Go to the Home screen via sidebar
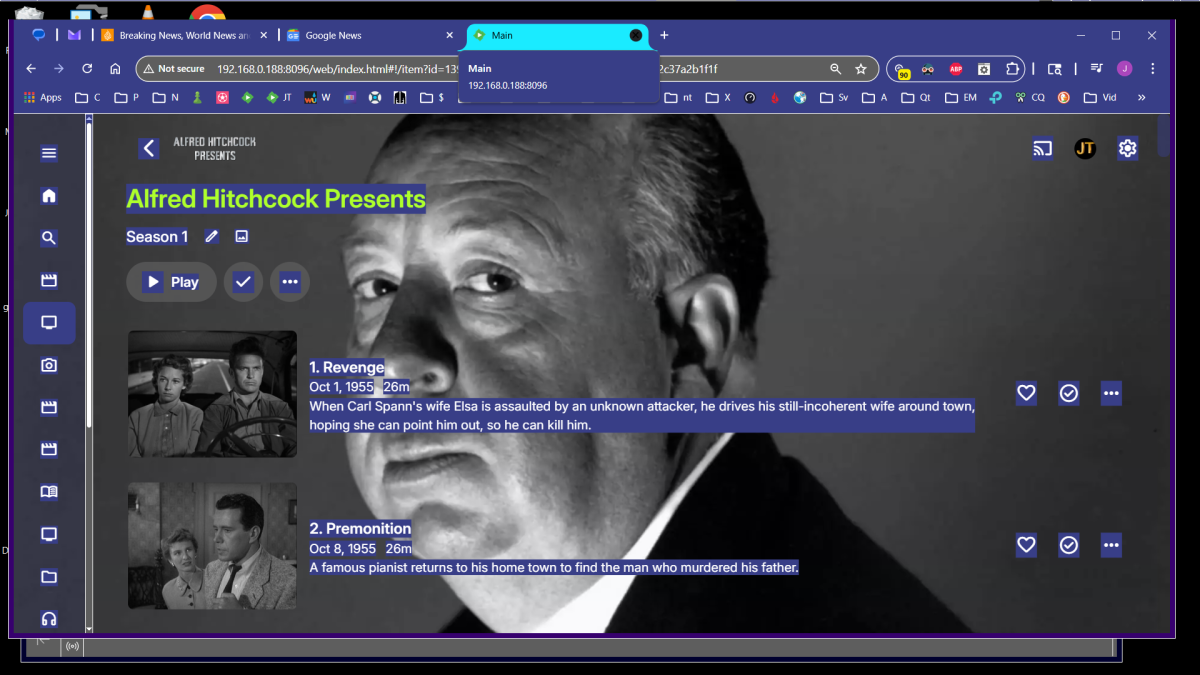Viewport: 1200px width, 675px height. click(48, 196)
